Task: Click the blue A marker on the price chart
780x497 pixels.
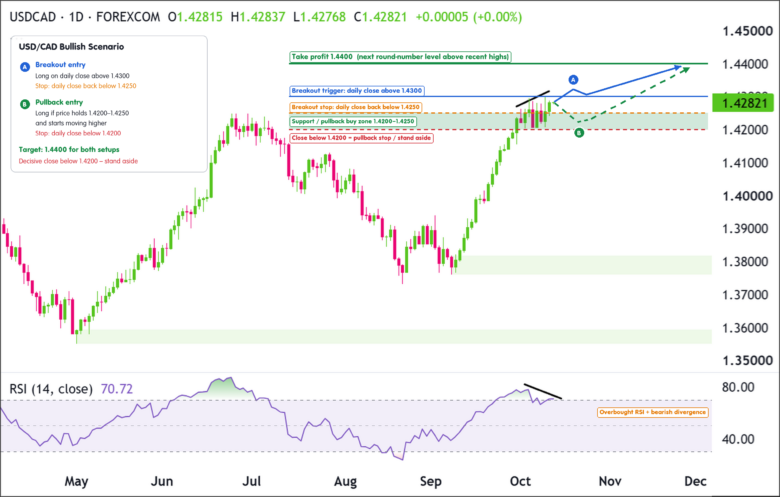Action: (x=573, y=80)
